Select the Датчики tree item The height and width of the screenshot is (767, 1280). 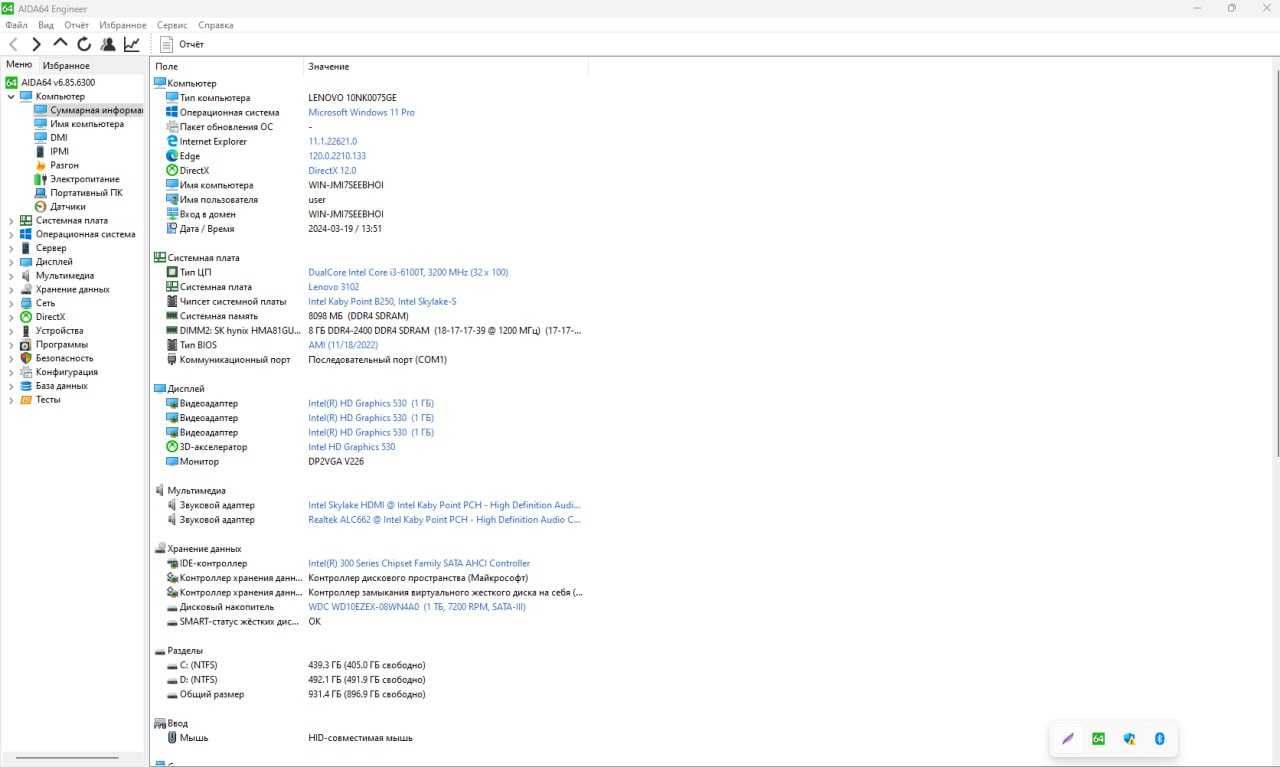(68, 207)
